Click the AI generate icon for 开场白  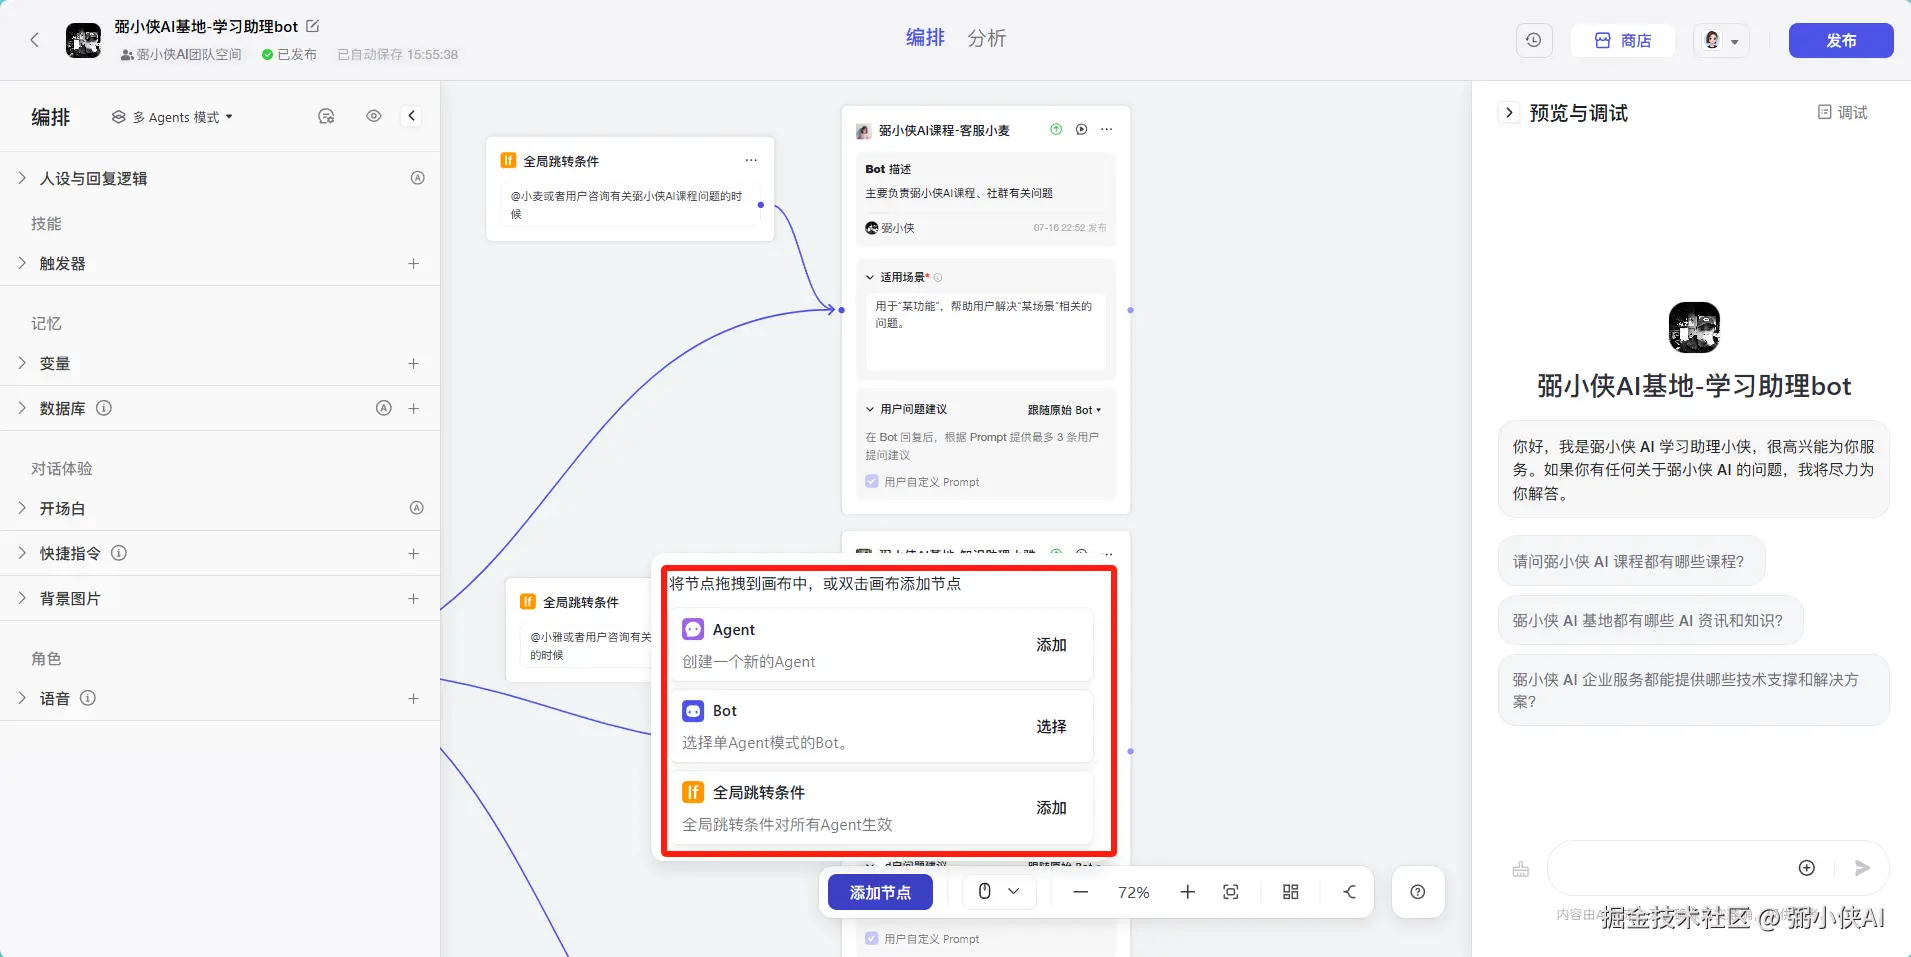coord(417,508)
